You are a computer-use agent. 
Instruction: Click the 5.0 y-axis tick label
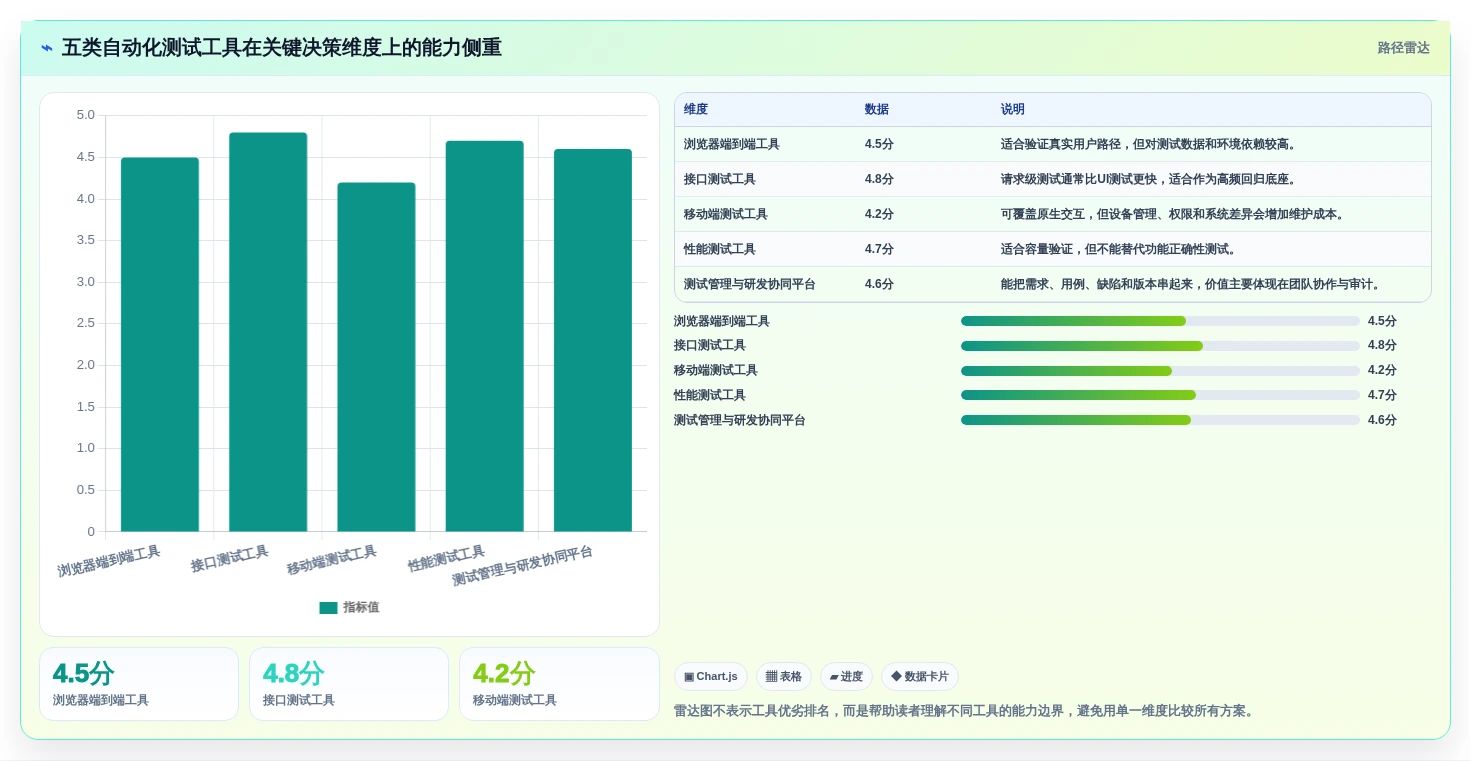[86, 115]
